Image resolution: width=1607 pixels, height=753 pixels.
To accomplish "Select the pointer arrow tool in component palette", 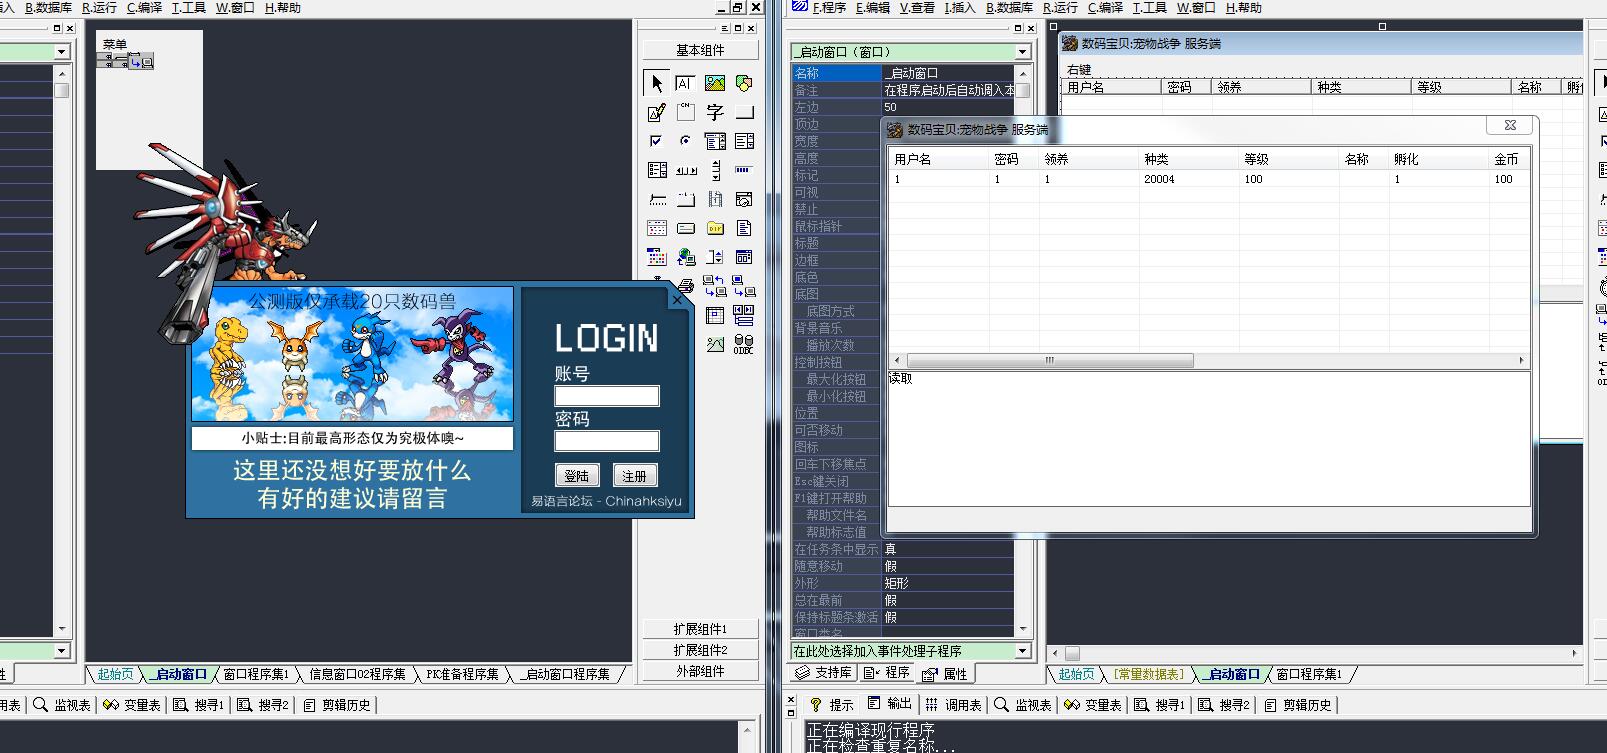I will [x=656, y=83].
